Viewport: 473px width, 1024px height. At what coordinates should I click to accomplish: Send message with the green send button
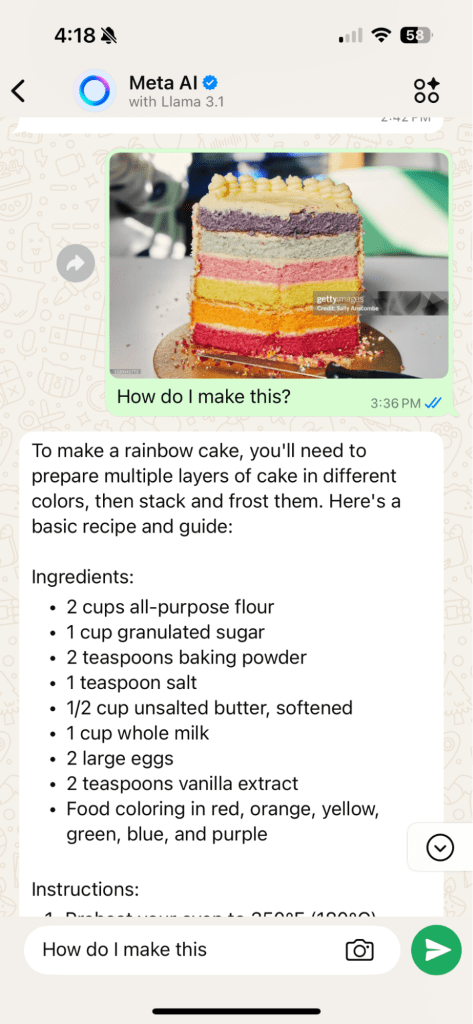(x=436, y=950)
